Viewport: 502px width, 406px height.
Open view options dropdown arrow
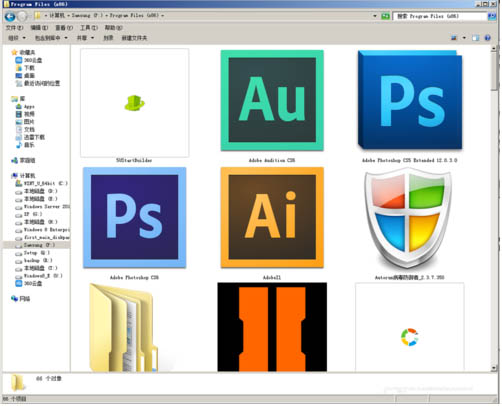click(464, 38)
